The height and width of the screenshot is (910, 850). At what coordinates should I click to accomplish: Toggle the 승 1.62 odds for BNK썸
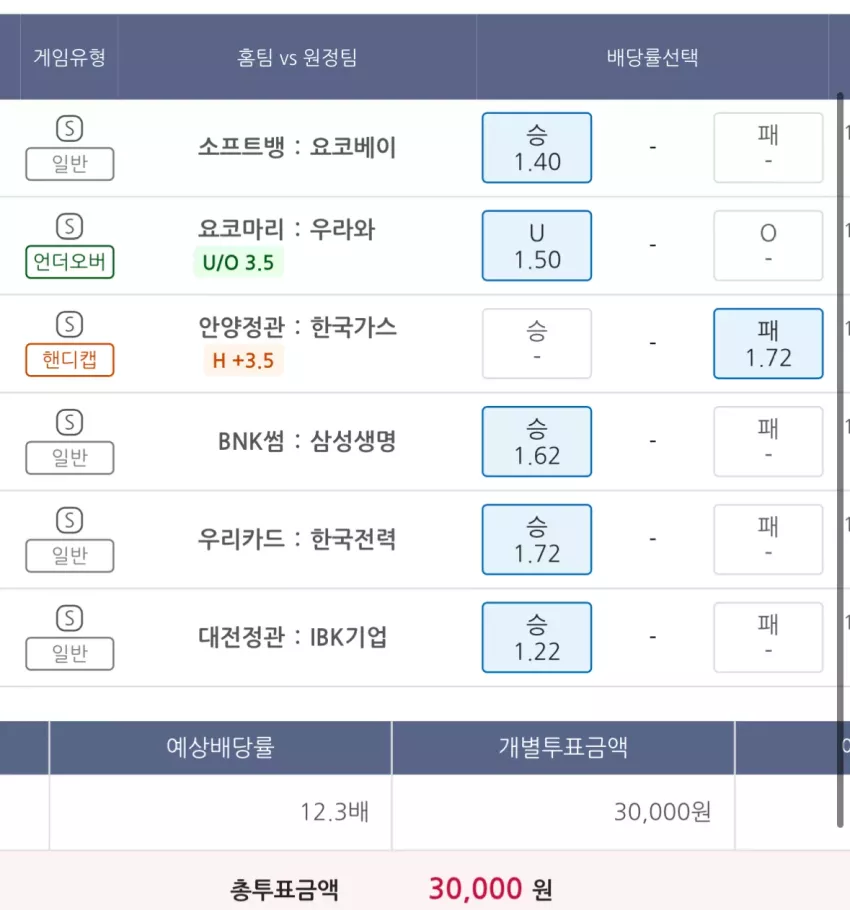(x=537, y=442)
